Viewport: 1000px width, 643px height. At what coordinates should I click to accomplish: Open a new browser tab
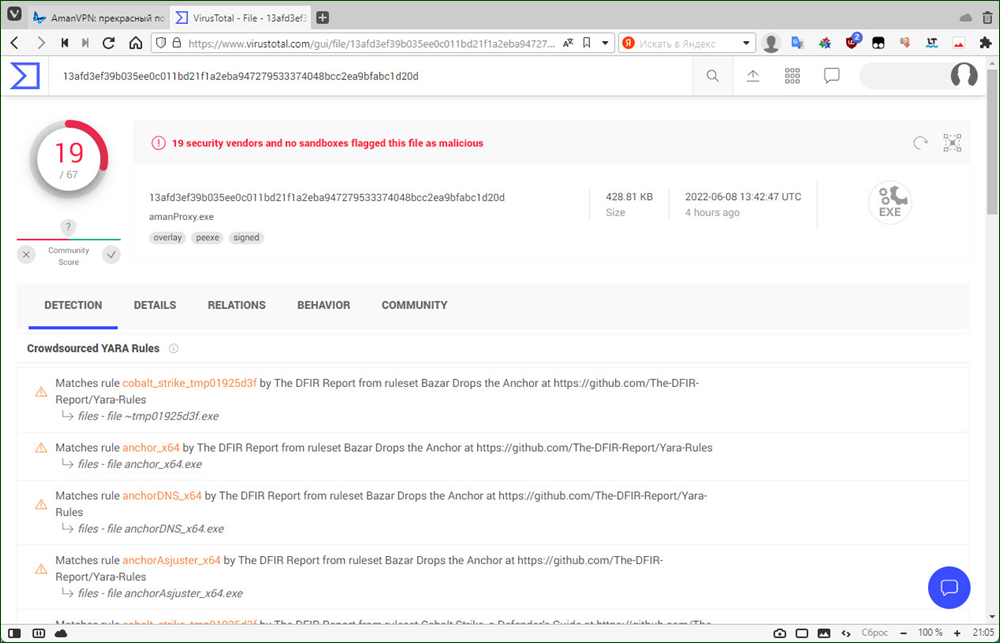click(323, 18)
